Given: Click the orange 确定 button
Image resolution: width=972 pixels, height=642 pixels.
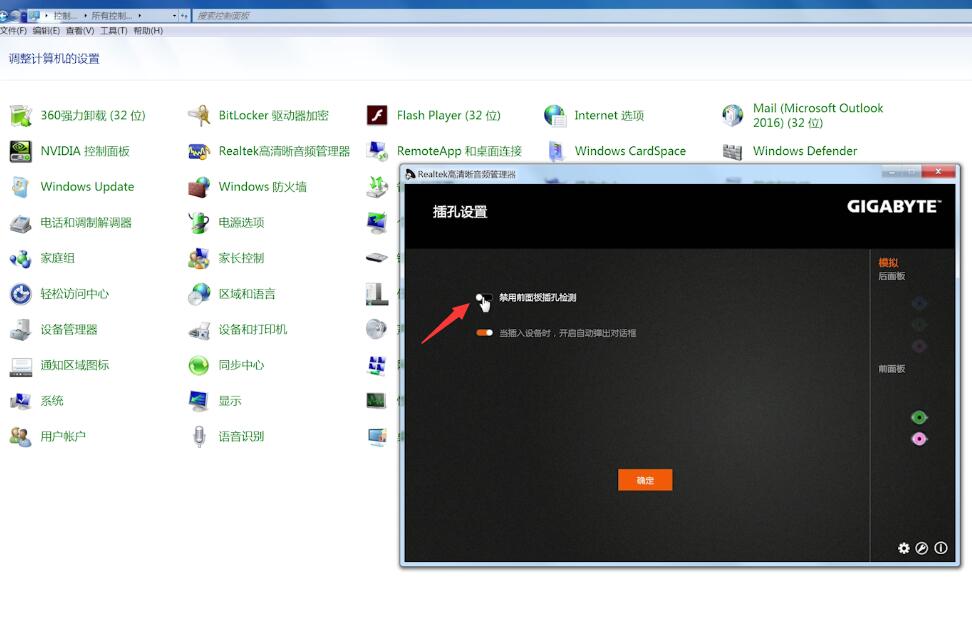Looking at the screenshot, I should point(645,480).
